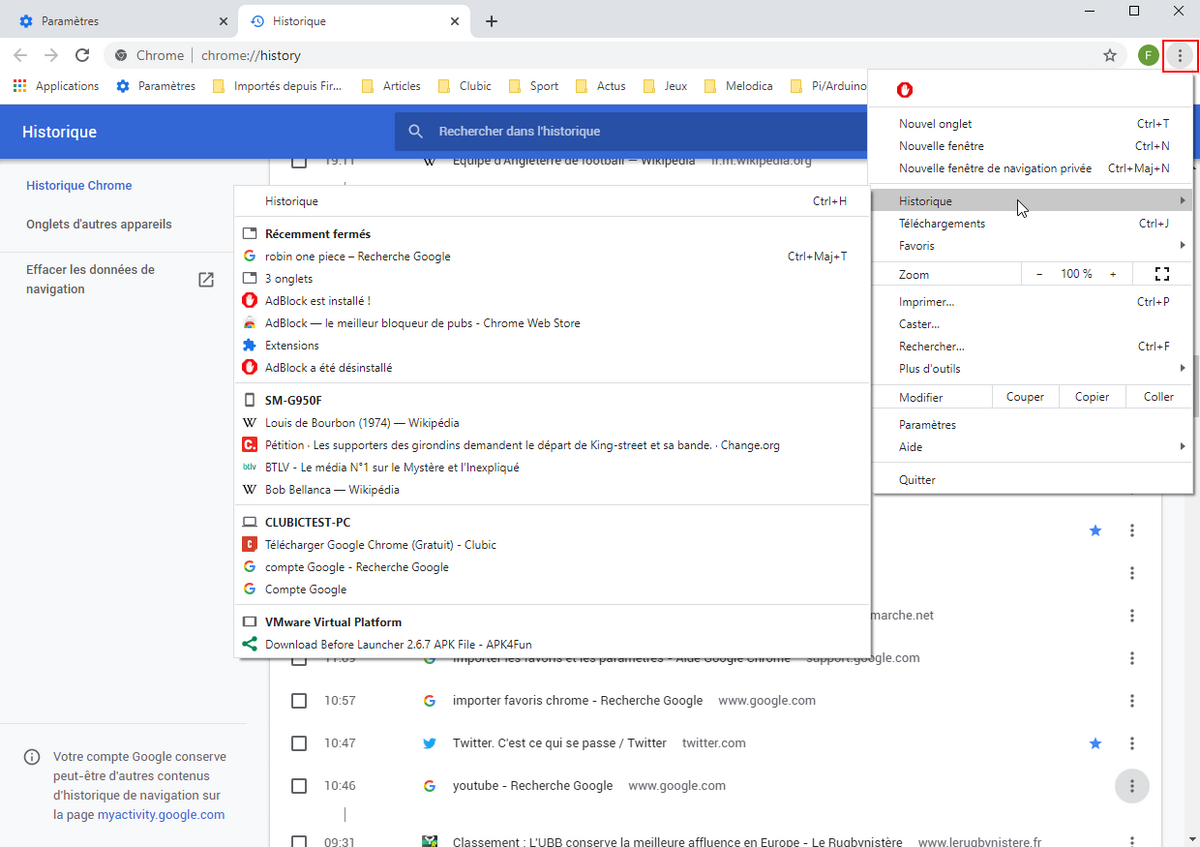Open the Applications grid shortcut
Viewport: 1200px width, 847px height.
pos(56,86)
